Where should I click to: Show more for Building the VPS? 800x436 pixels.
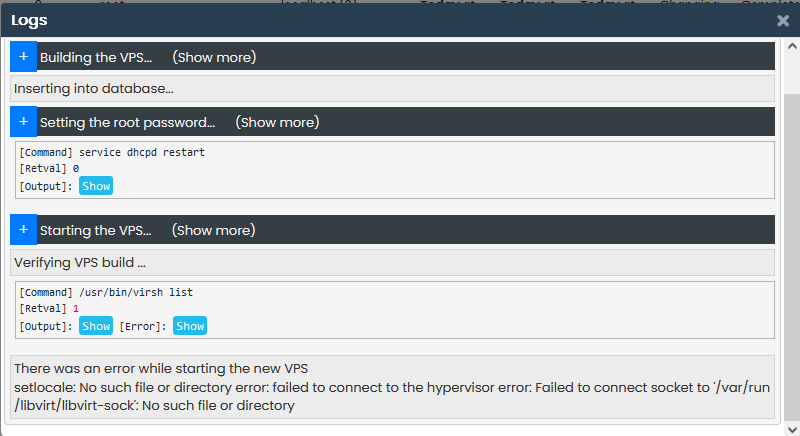tap(214, 57)
